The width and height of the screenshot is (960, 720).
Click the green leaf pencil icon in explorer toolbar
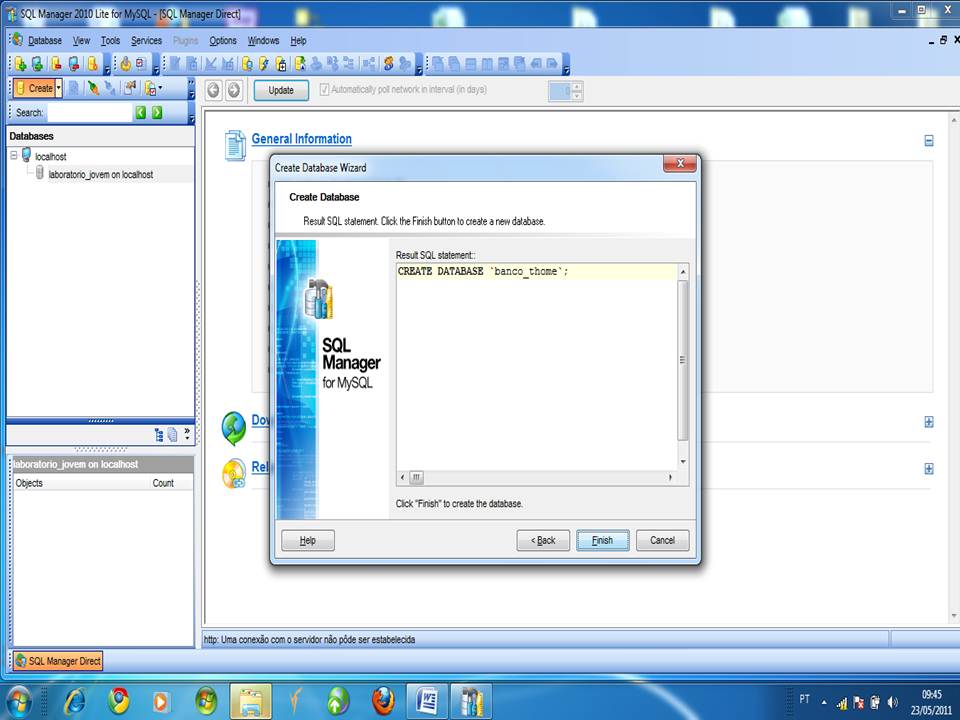pyautogui.click(x=92, y=88)
